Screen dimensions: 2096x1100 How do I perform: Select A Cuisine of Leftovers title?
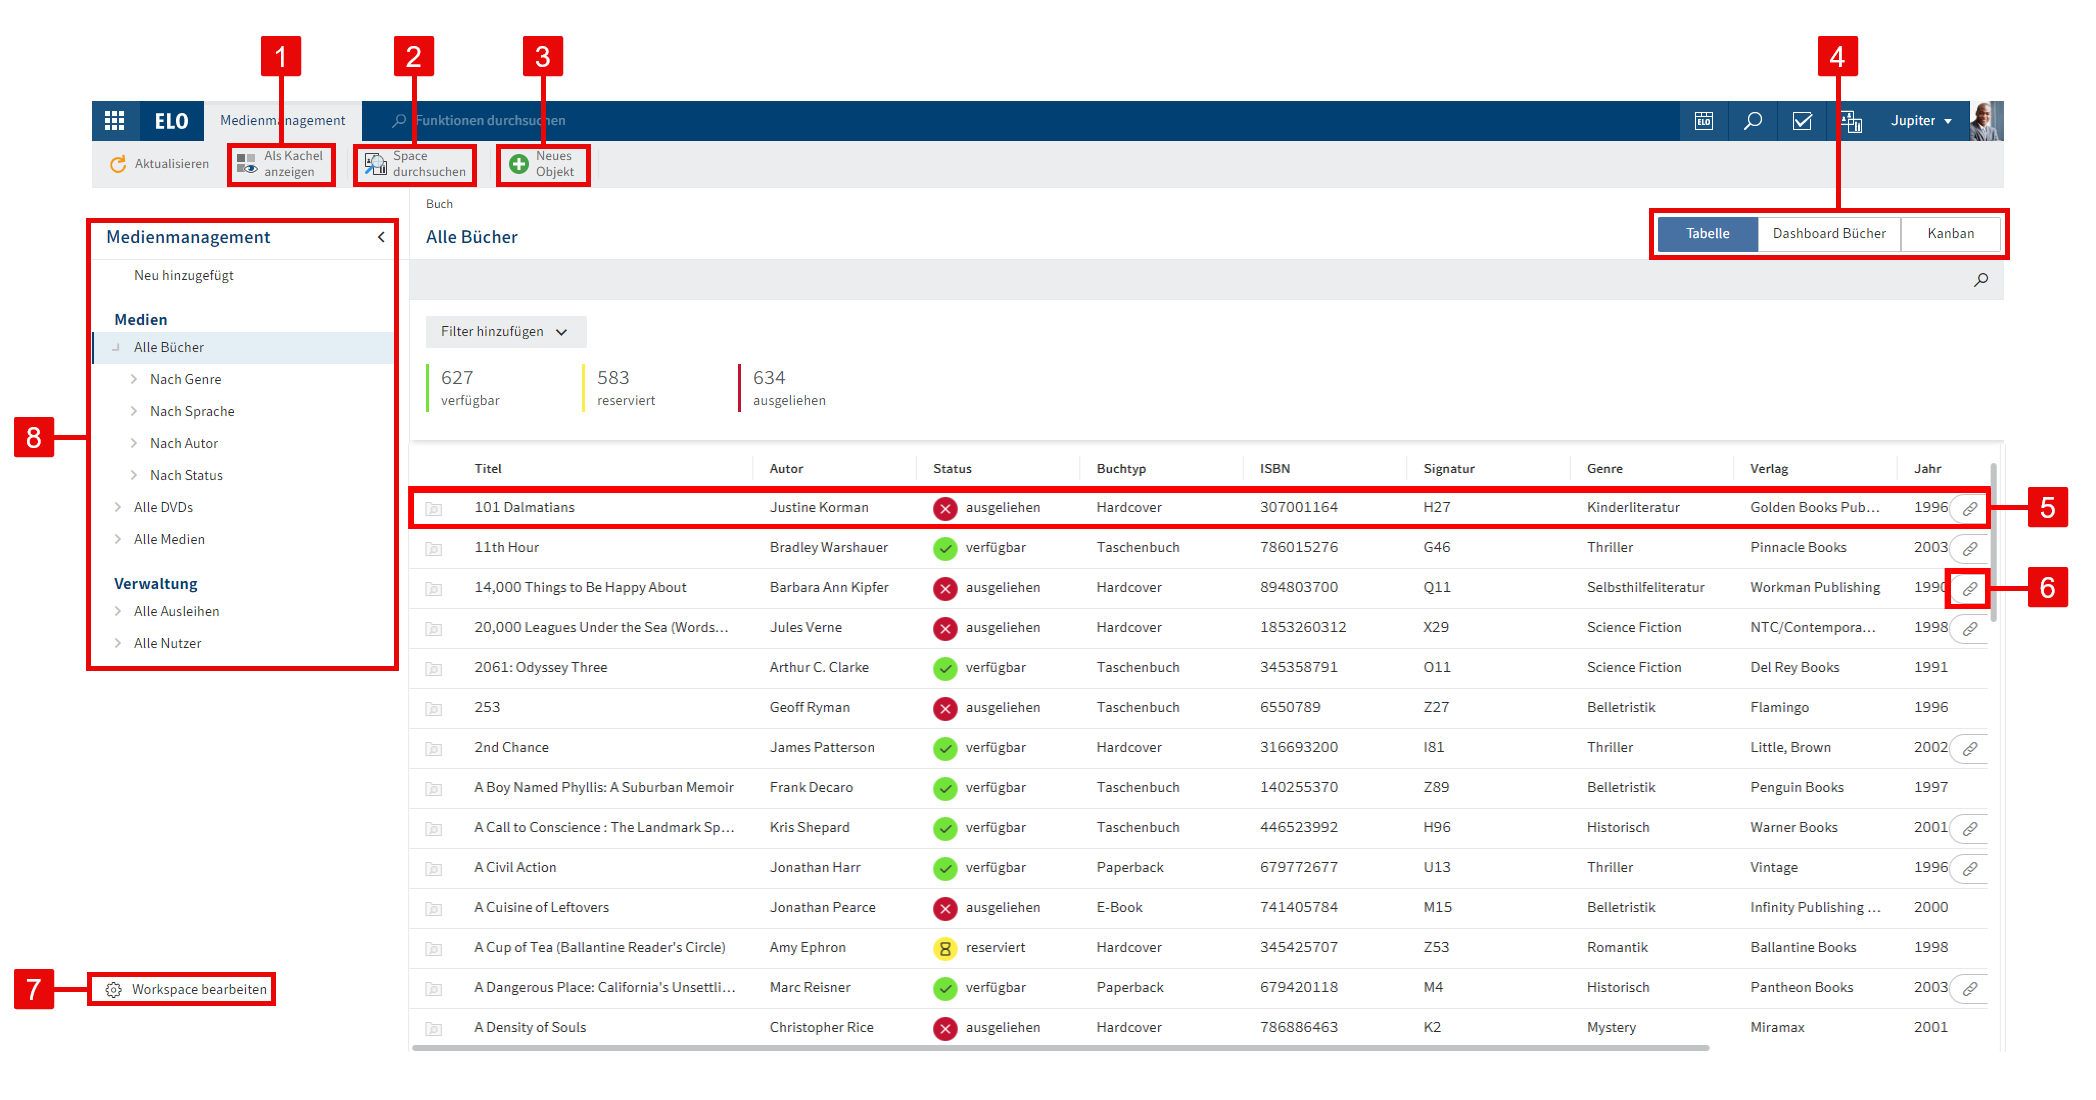[x=541, y=908]
